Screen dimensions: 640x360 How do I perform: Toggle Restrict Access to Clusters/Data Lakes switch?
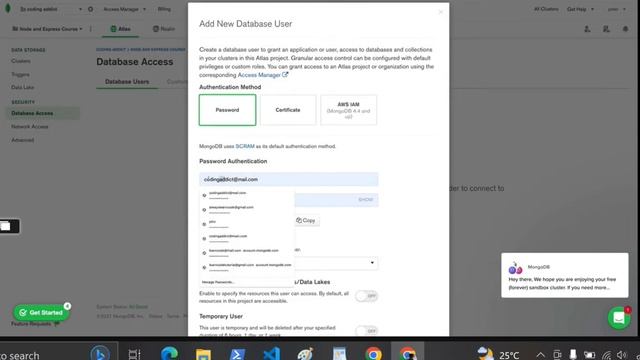click(366, 296)
